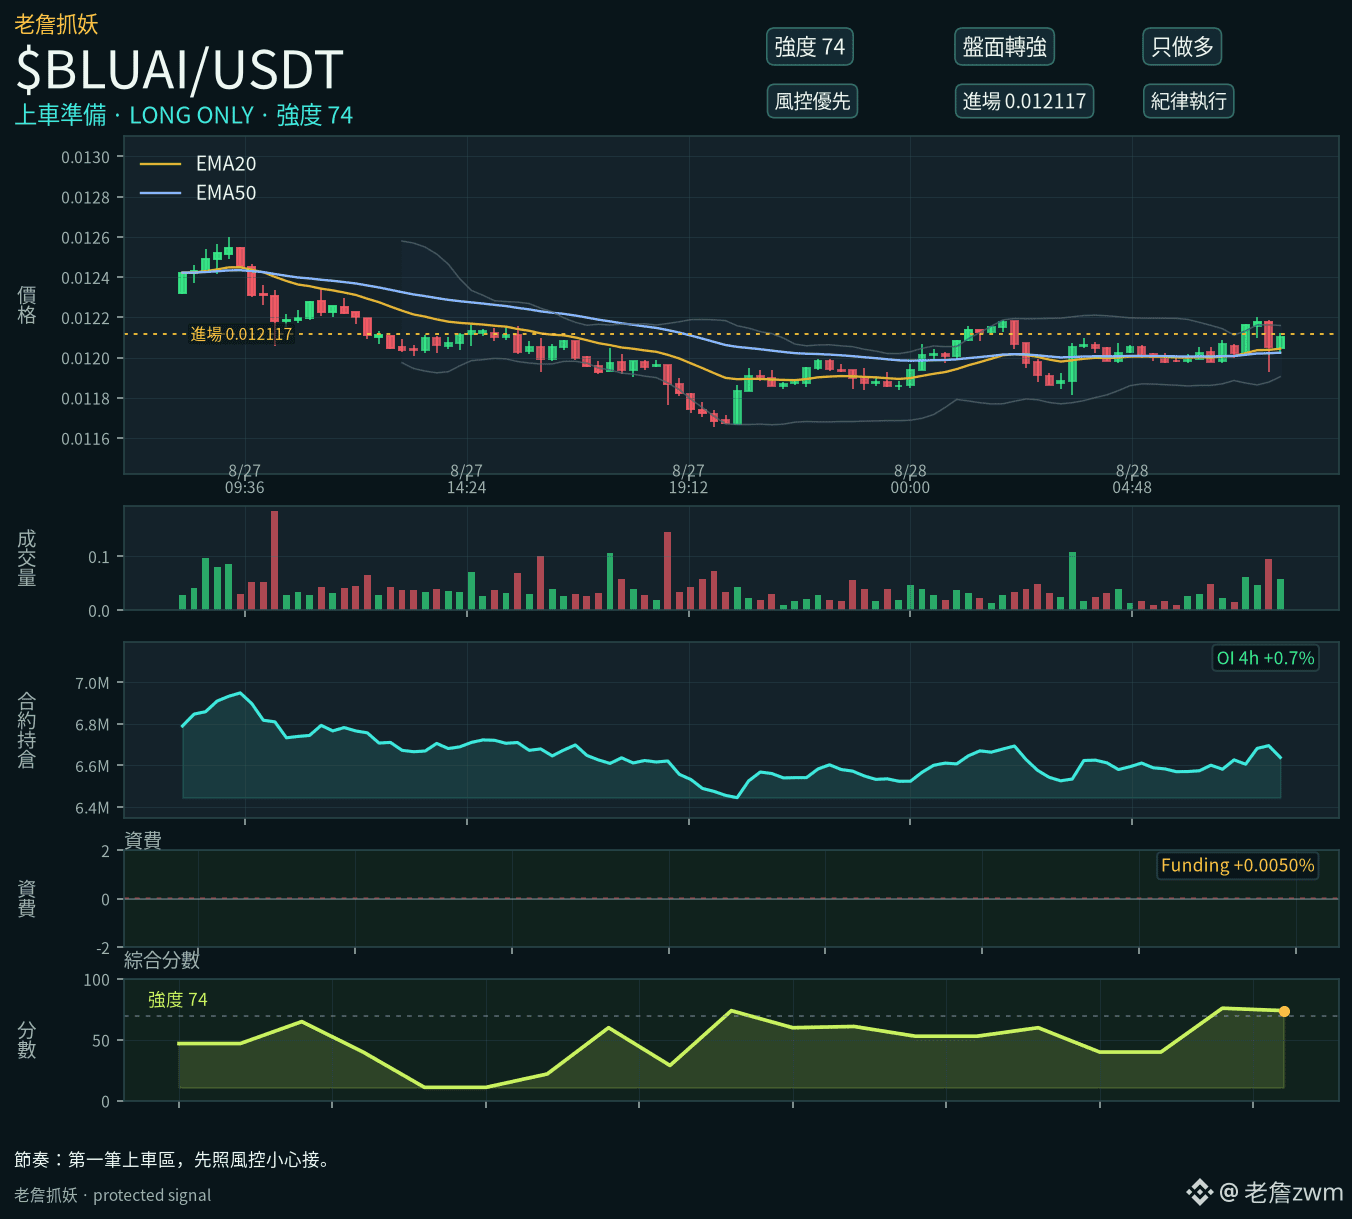Click the 強度 74 label inside the score chart
Screen dimensions: 1352x1219
pyautogui.click(x=178, y=1000)
